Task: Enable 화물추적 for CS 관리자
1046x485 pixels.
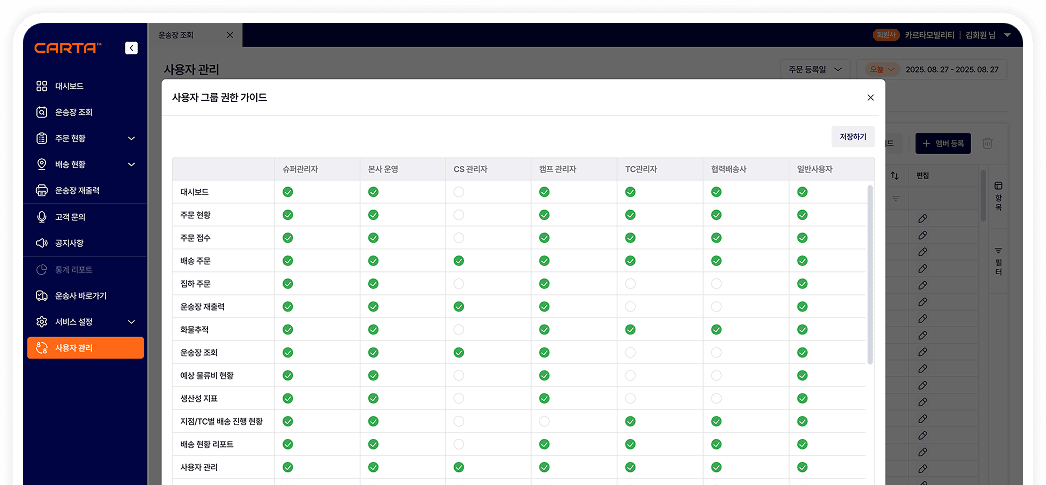Action: tap(459, 330)
